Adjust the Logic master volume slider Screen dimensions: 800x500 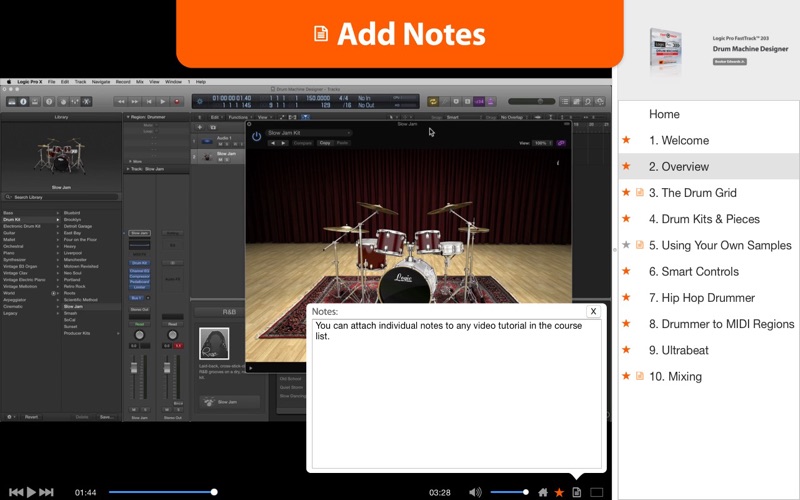[531, 102]
